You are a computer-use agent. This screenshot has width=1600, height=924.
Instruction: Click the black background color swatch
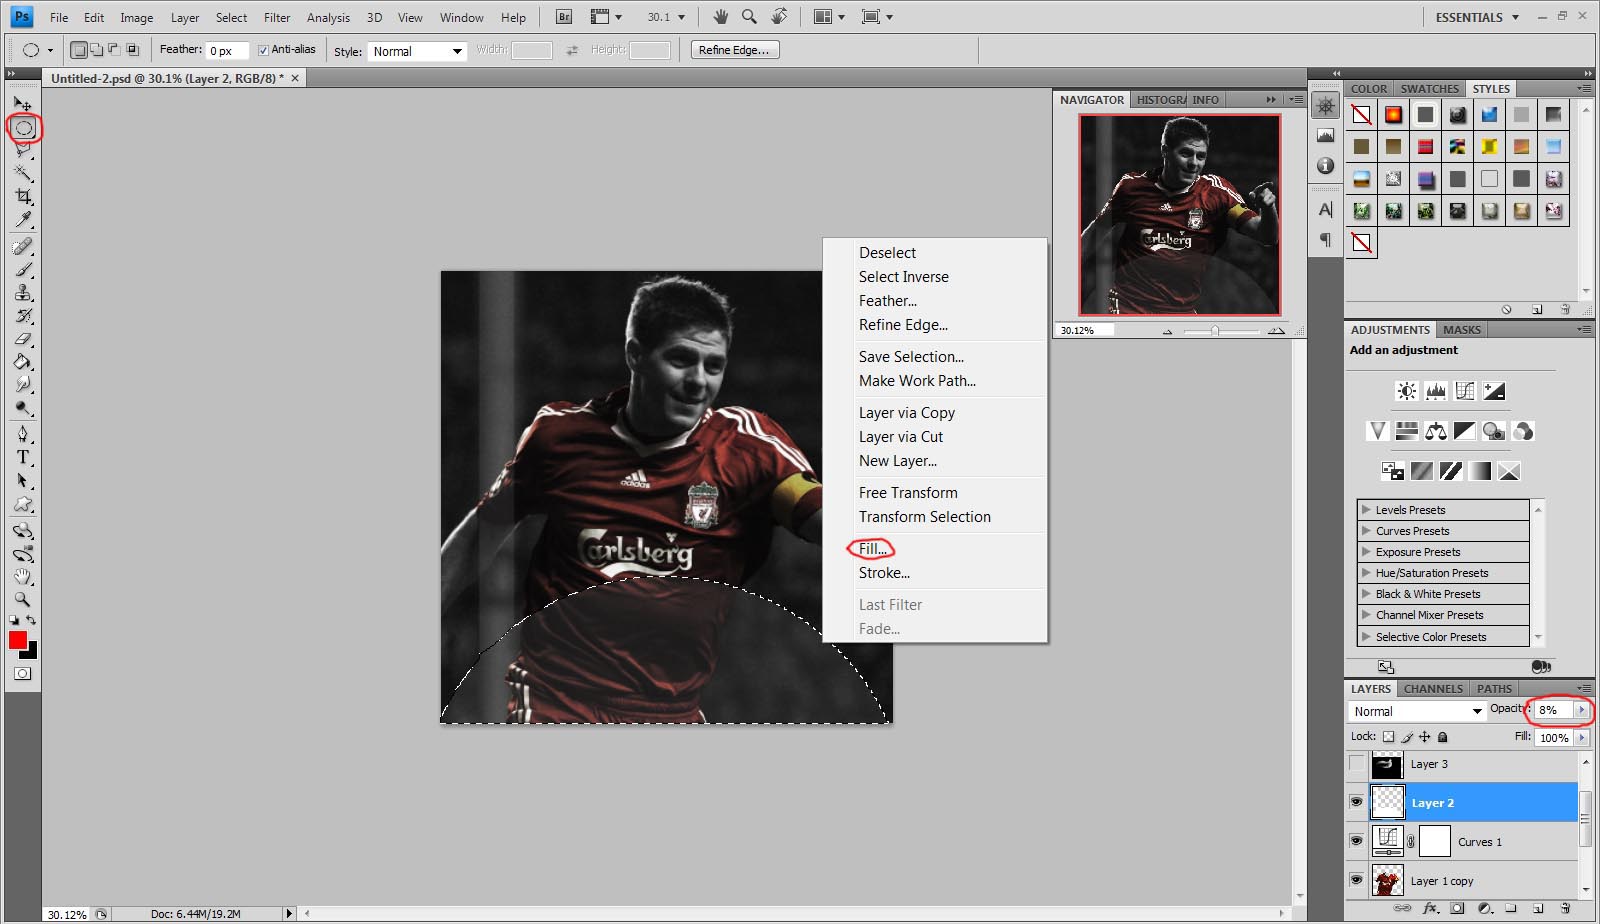[31, 652]
